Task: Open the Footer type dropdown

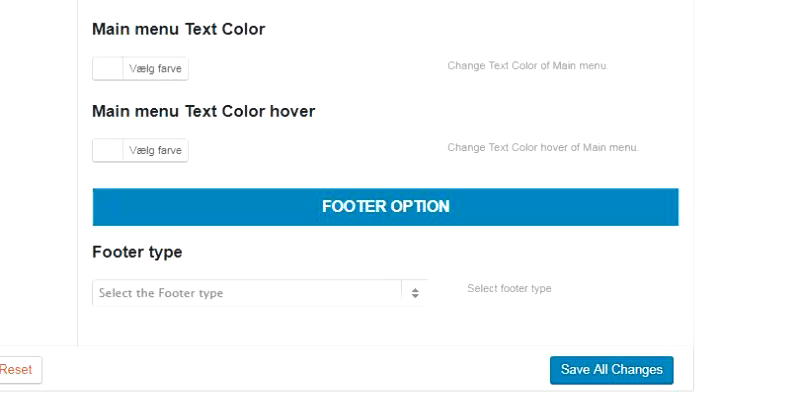Action: coord(258,293)
